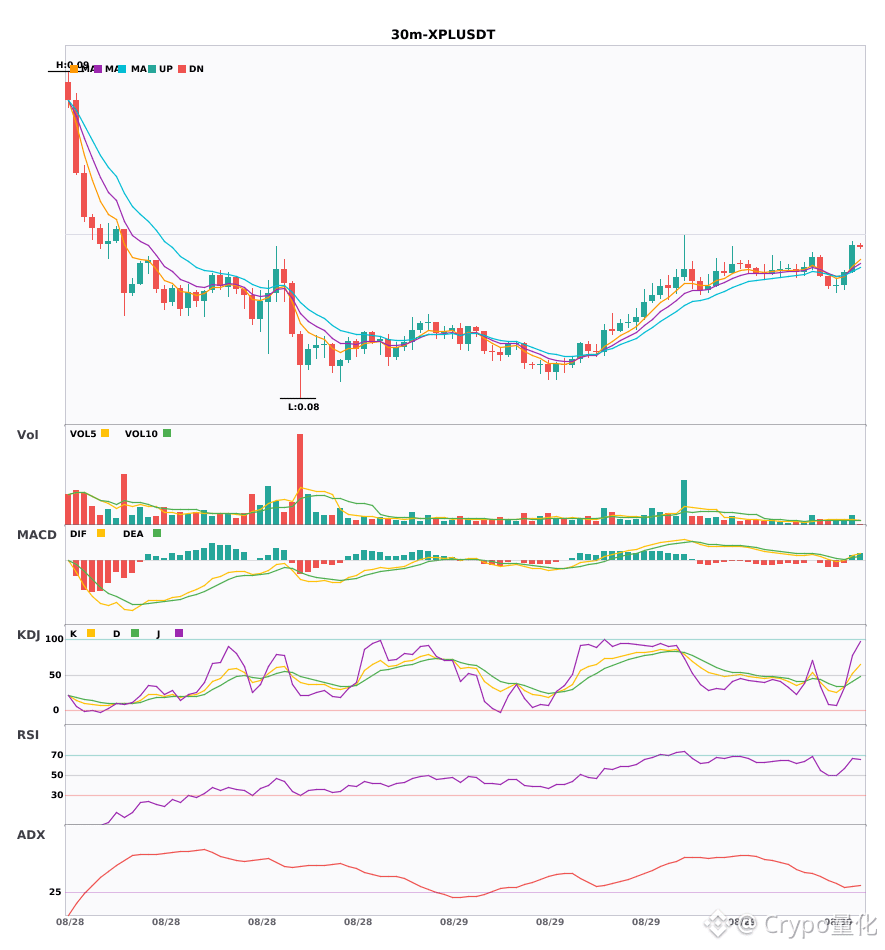Select the yellow K legend swatch
Screen dimensions: 885x950
[91, 633]
